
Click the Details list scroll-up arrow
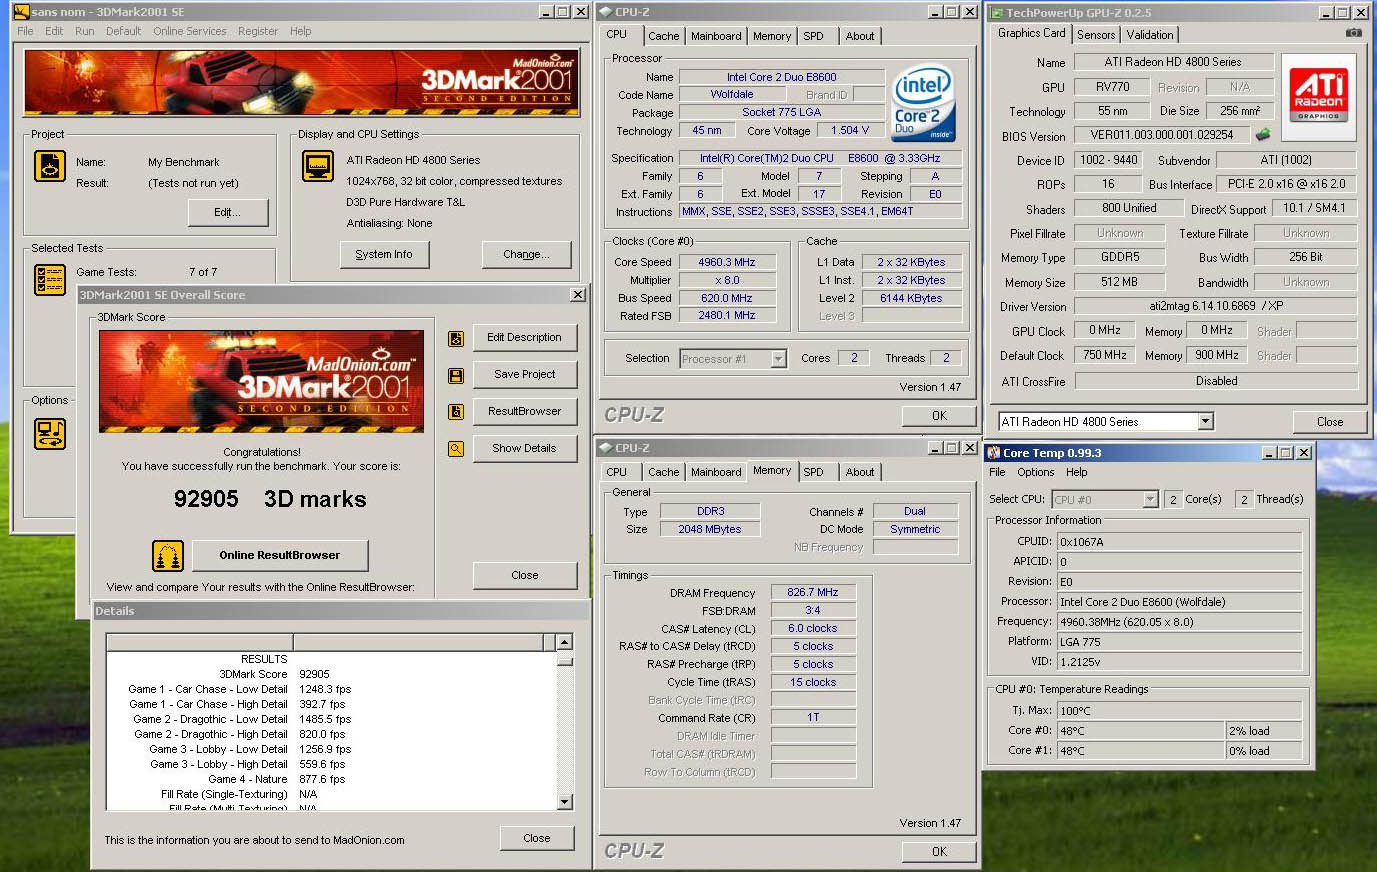click(564, 643)
